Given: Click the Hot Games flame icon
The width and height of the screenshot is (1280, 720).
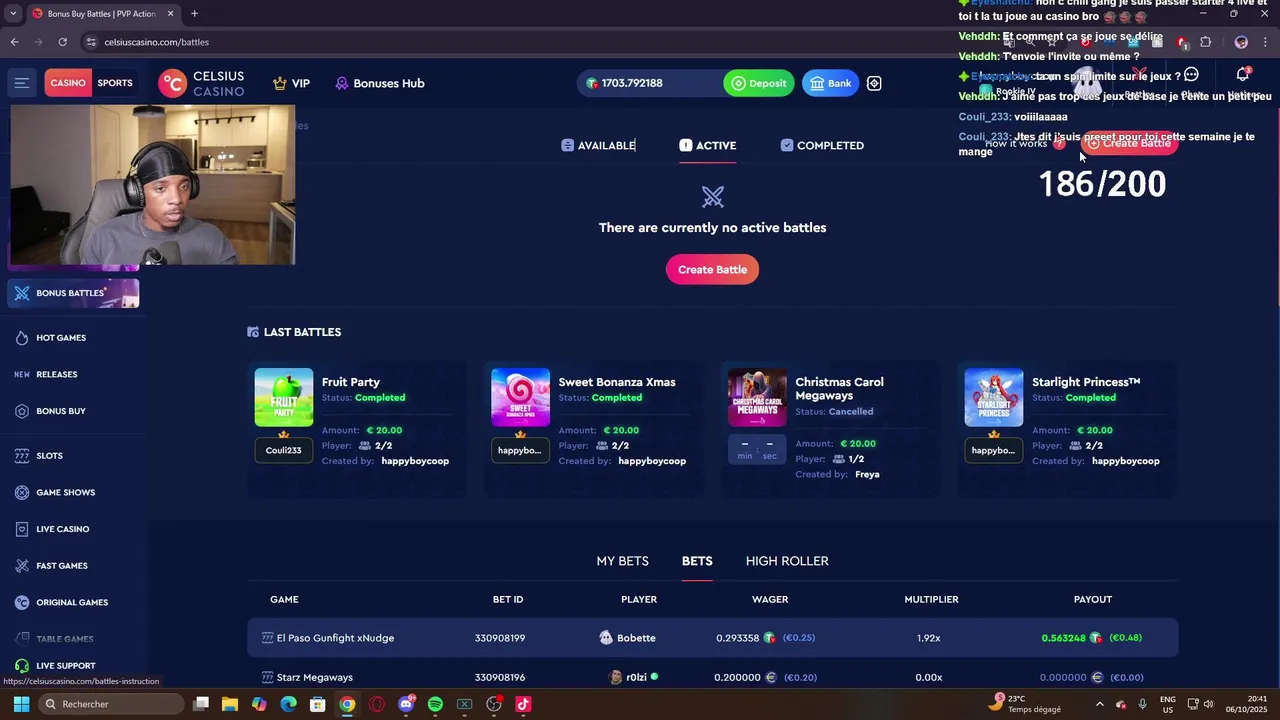Looking at the screenshot, I should [22, 338].
